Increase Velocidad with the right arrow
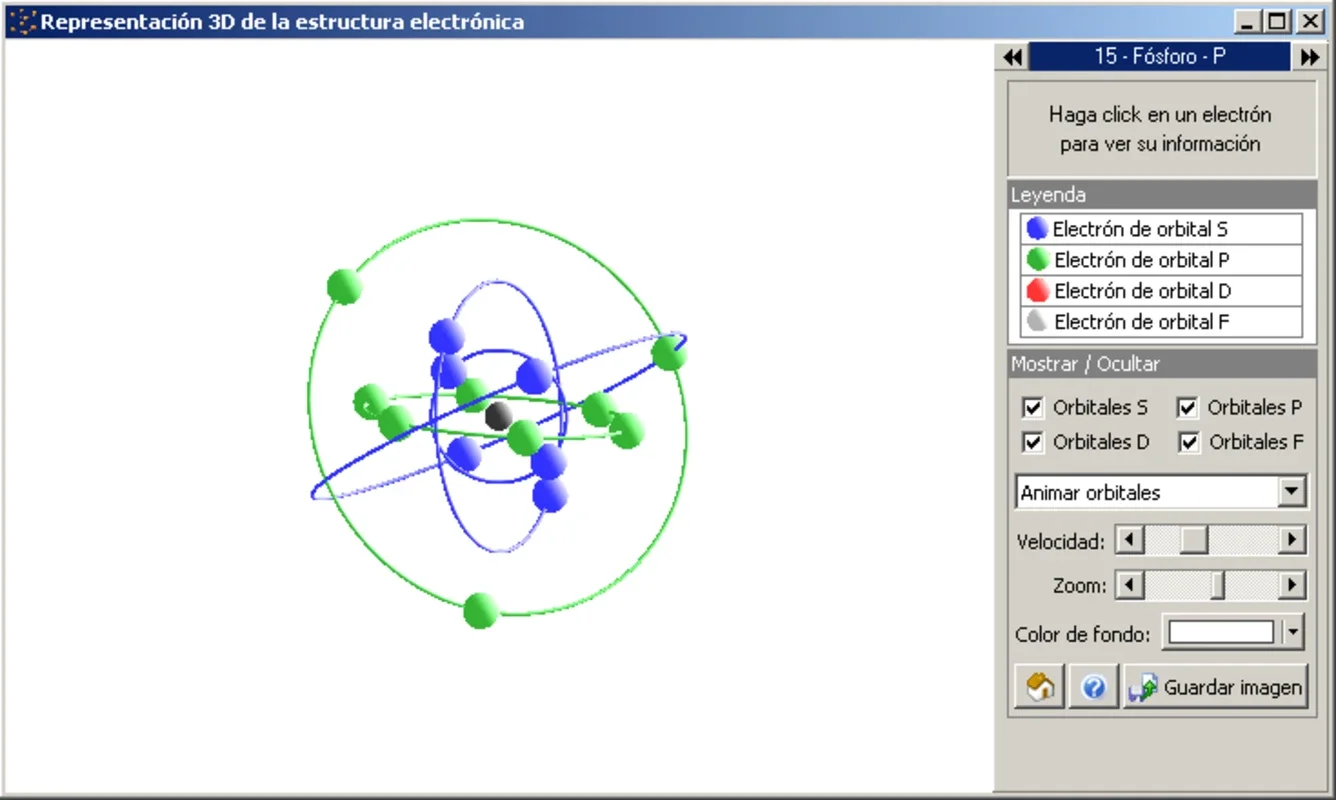Screen dimensions: 1336x800 [1292, 541]
